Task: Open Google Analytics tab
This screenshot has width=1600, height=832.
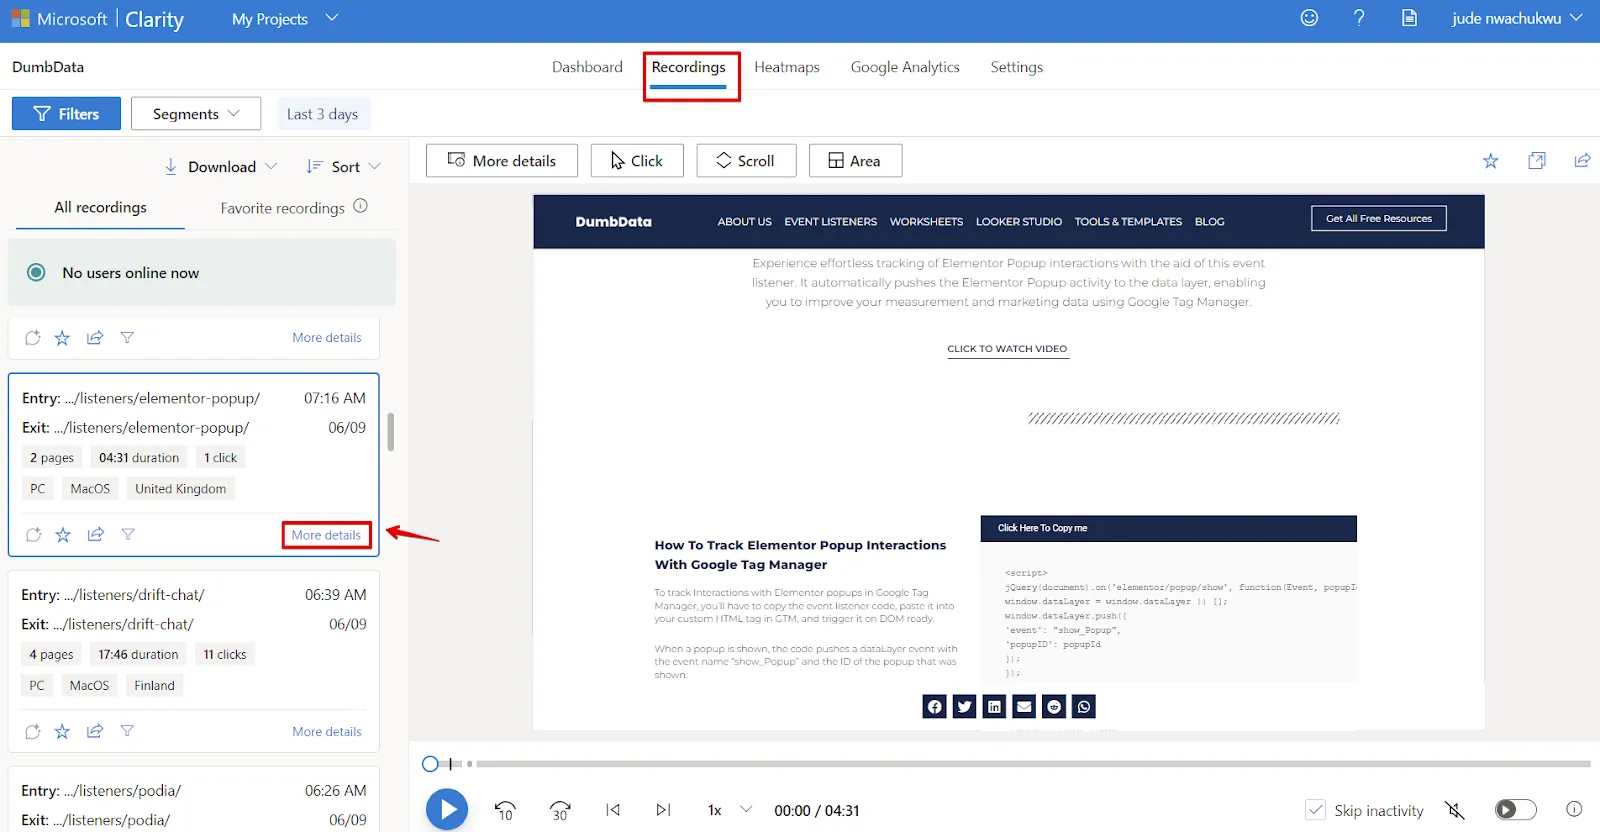Action: point(905,67)
